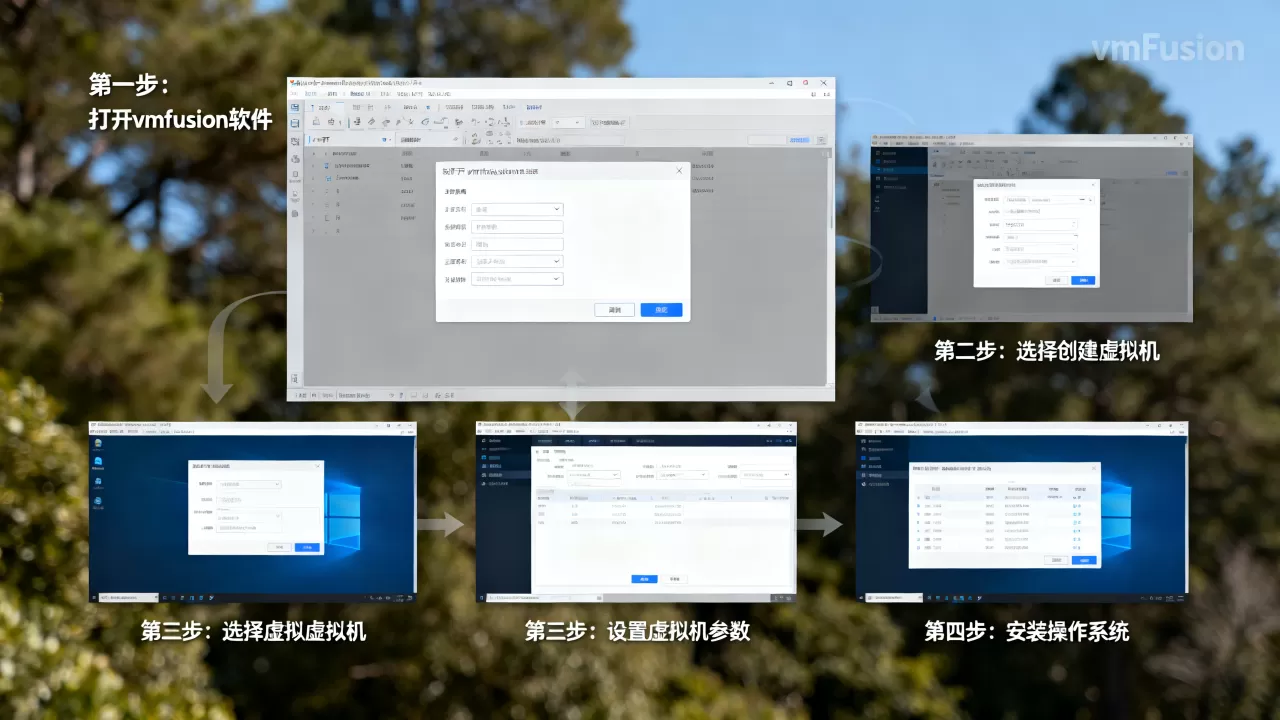Click the blue confirm button in step-one dialog
Screen dimensions: 1280x720
[x=661, y=310]
